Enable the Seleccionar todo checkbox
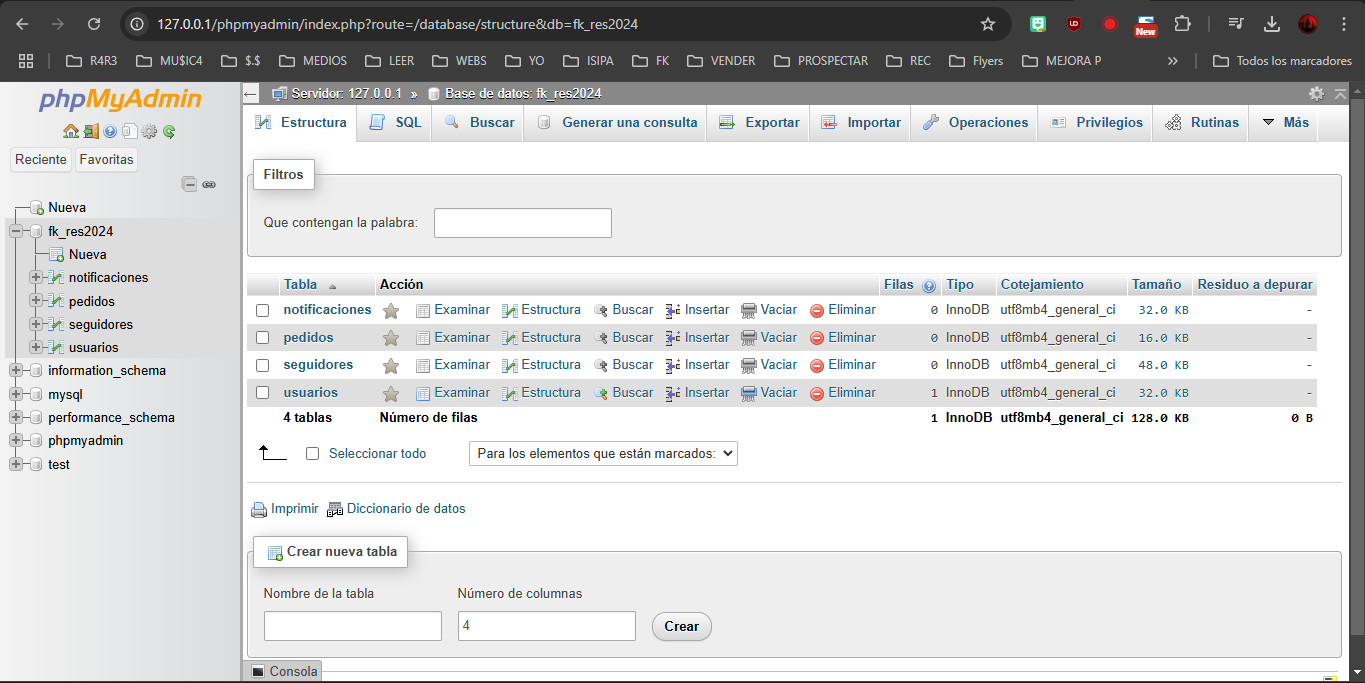 click(312, 453)
